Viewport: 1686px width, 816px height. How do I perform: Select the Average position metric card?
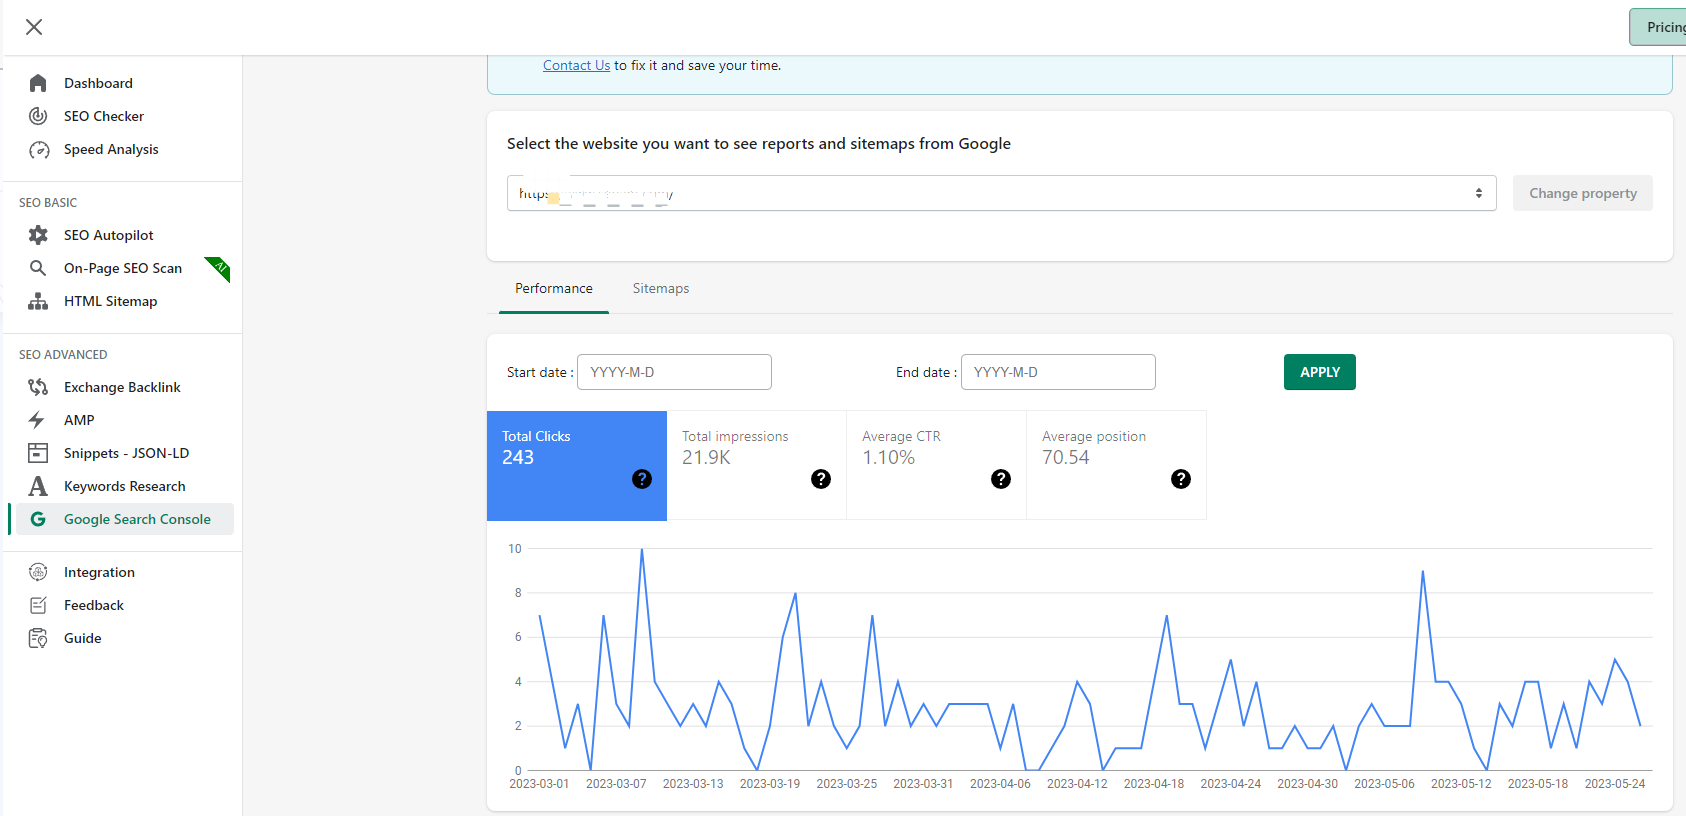point(1117,465)
